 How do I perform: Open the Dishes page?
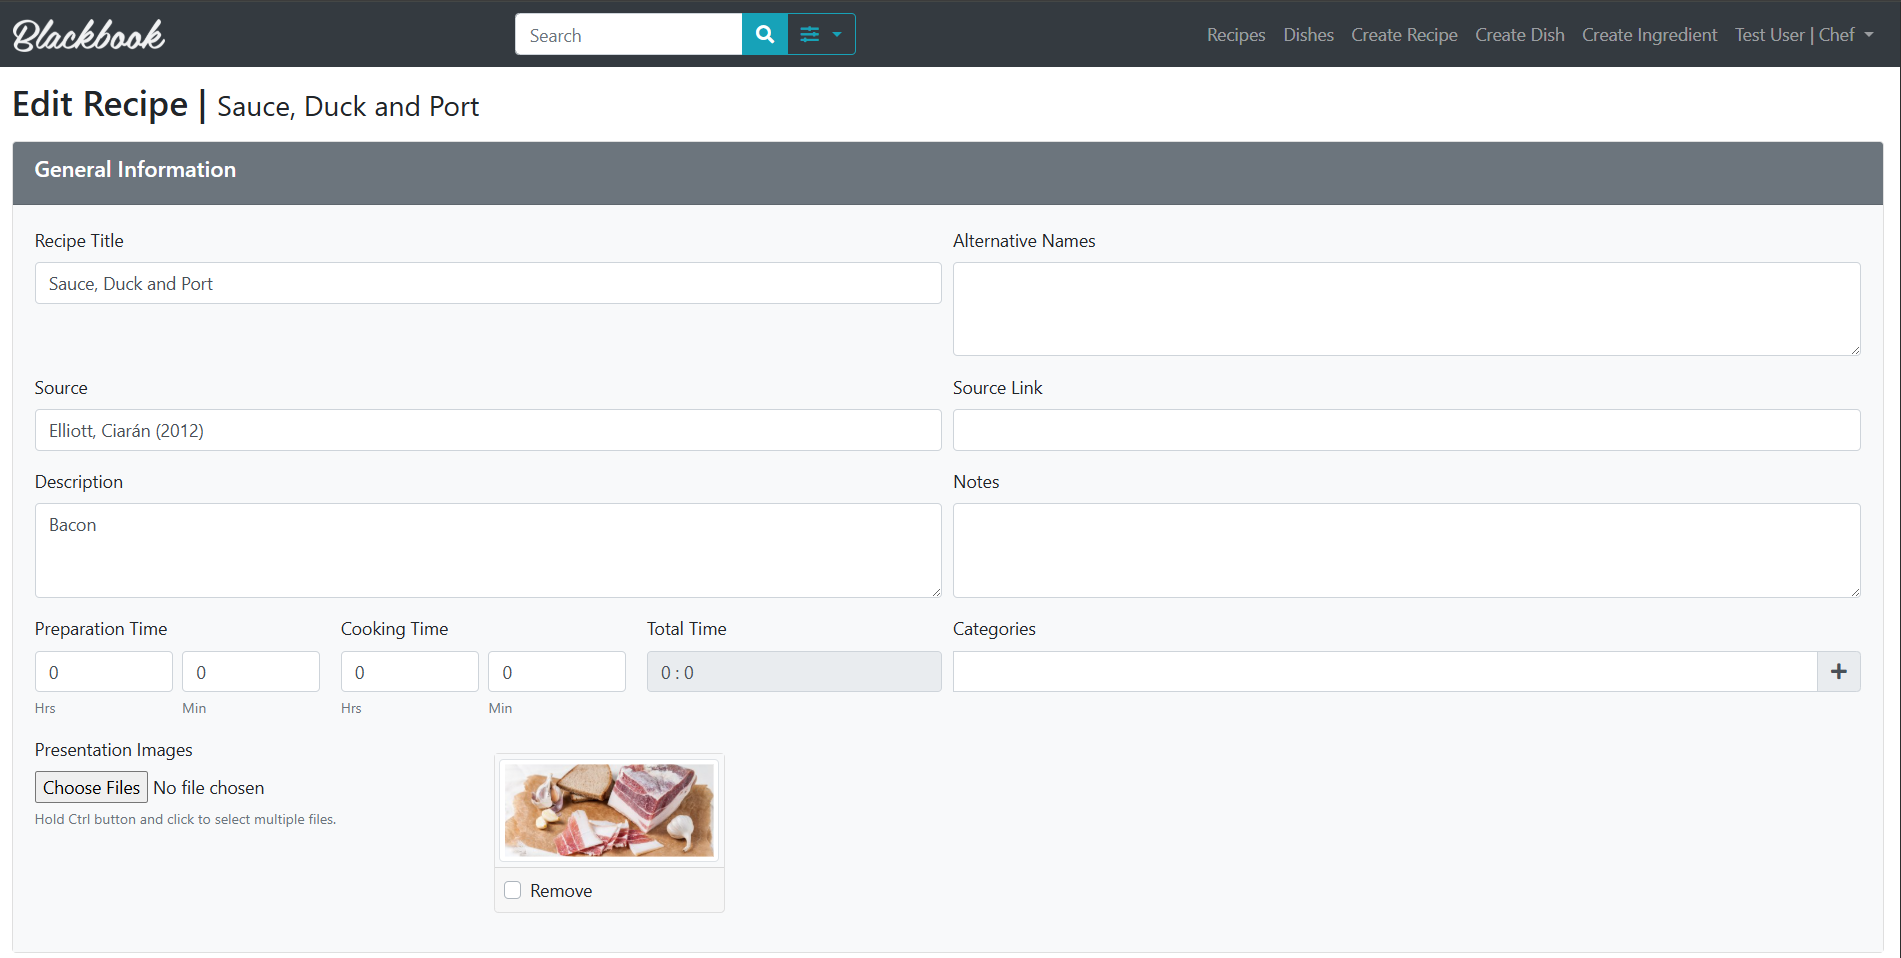[x=1308, y=34]
